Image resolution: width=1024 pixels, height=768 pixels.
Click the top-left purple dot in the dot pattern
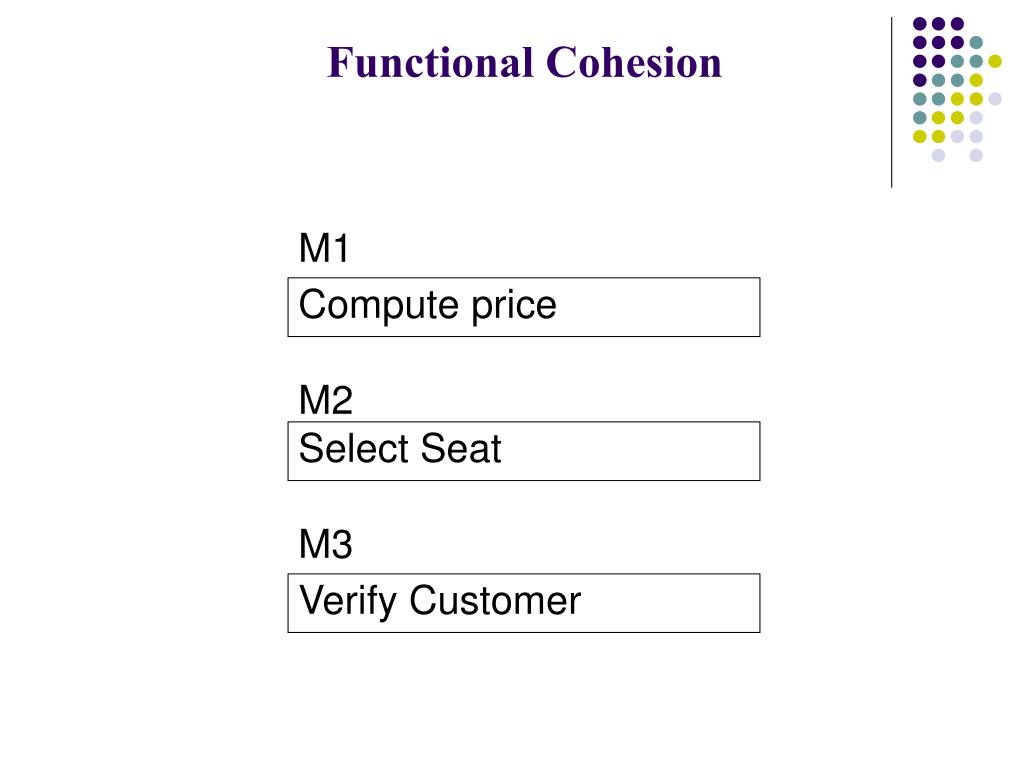pyautogui.click(x=920, y=24)
